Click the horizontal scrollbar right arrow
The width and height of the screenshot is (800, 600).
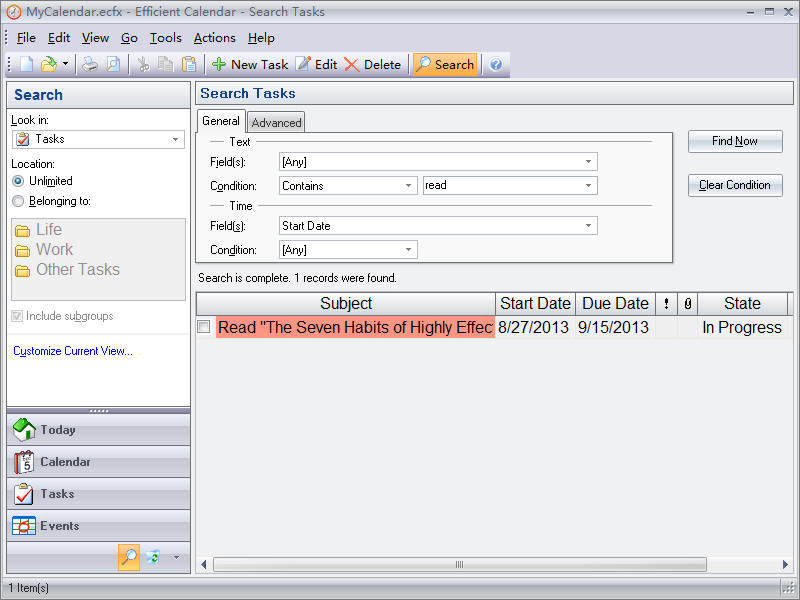pyautogui.click(x=786, y=564)
